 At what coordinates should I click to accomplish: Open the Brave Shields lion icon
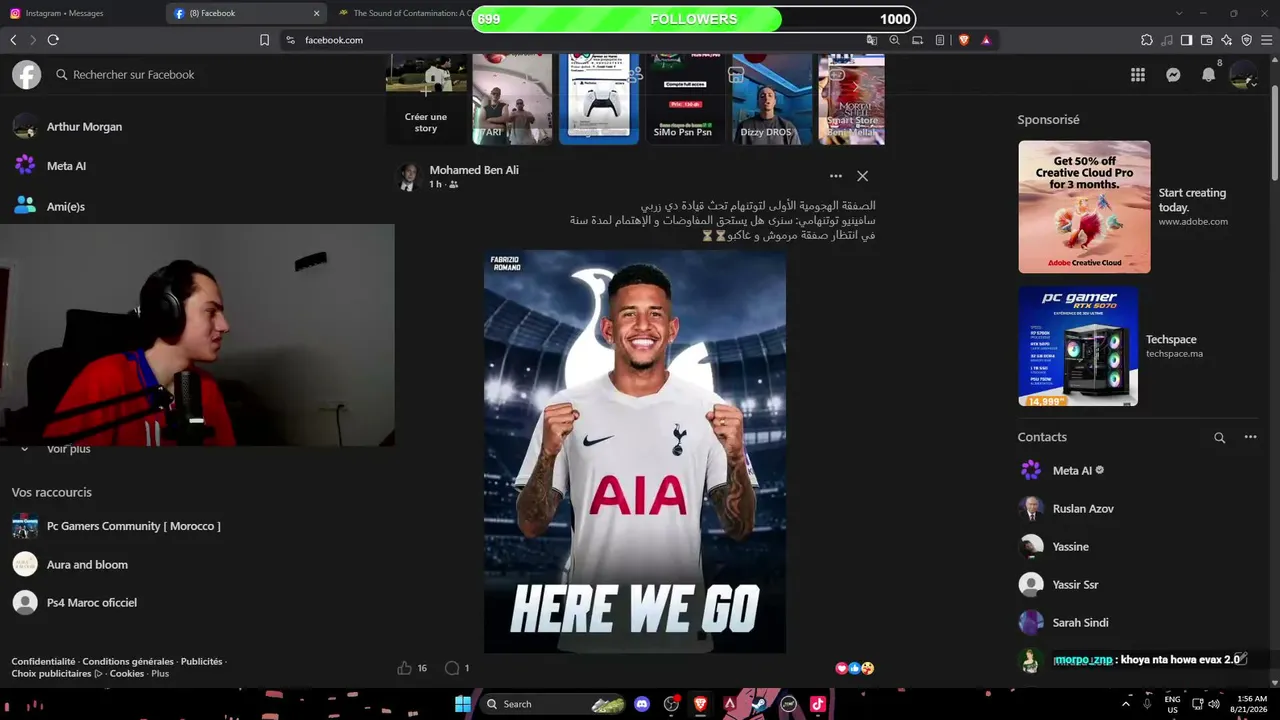click(x=964, y=40)
